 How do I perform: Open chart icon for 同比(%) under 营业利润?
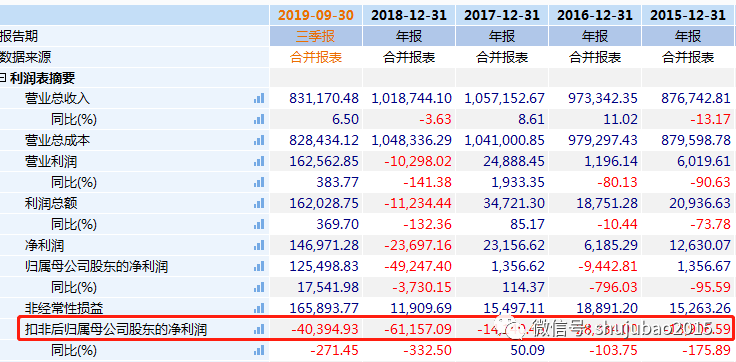pos(259,182)
